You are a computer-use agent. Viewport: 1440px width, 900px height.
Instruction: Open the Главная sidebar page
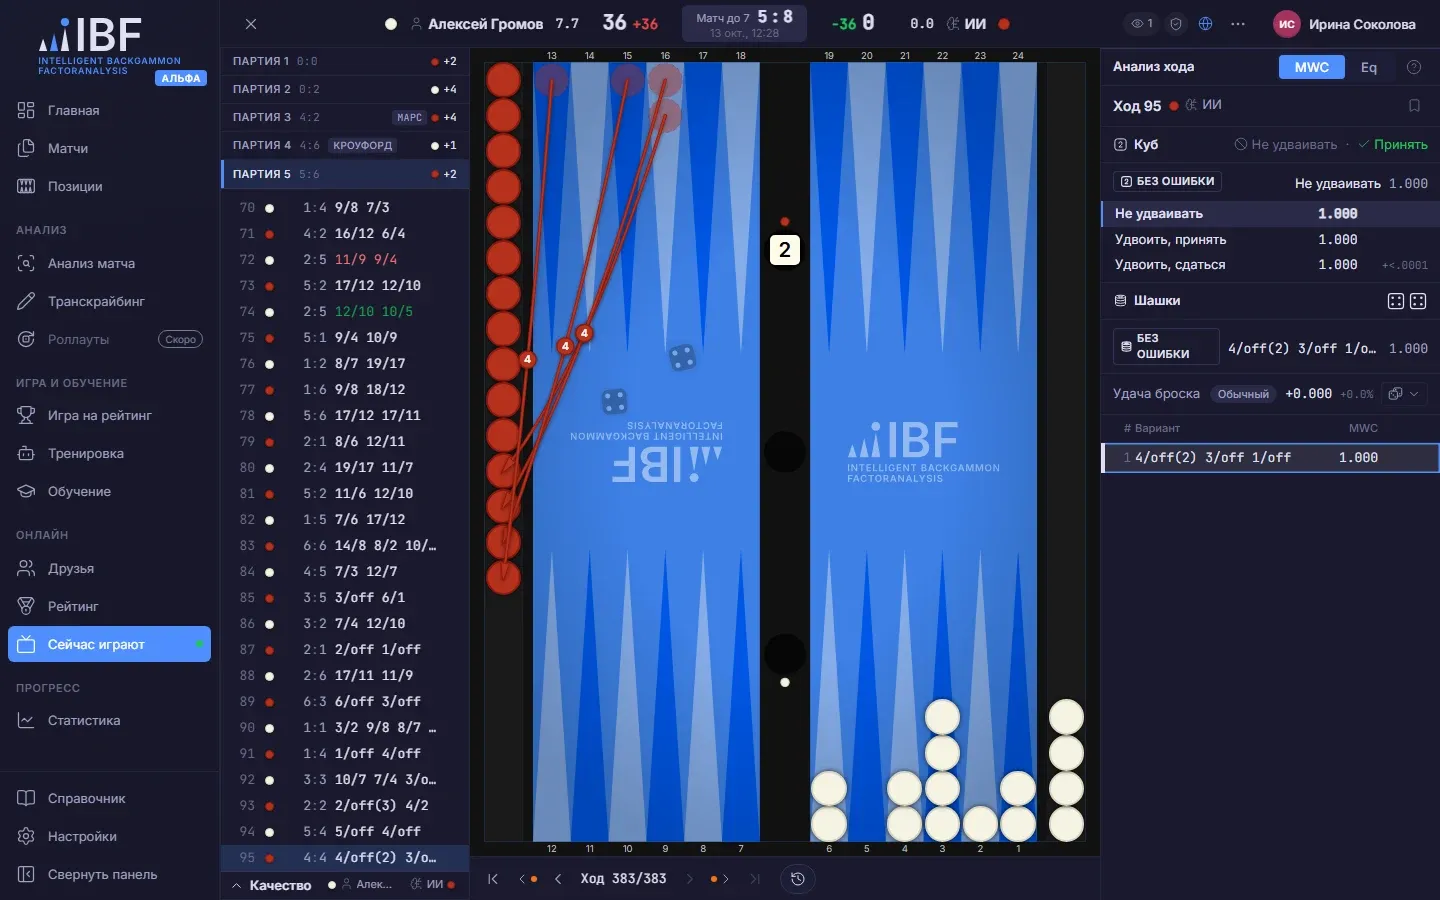(110, 110)
